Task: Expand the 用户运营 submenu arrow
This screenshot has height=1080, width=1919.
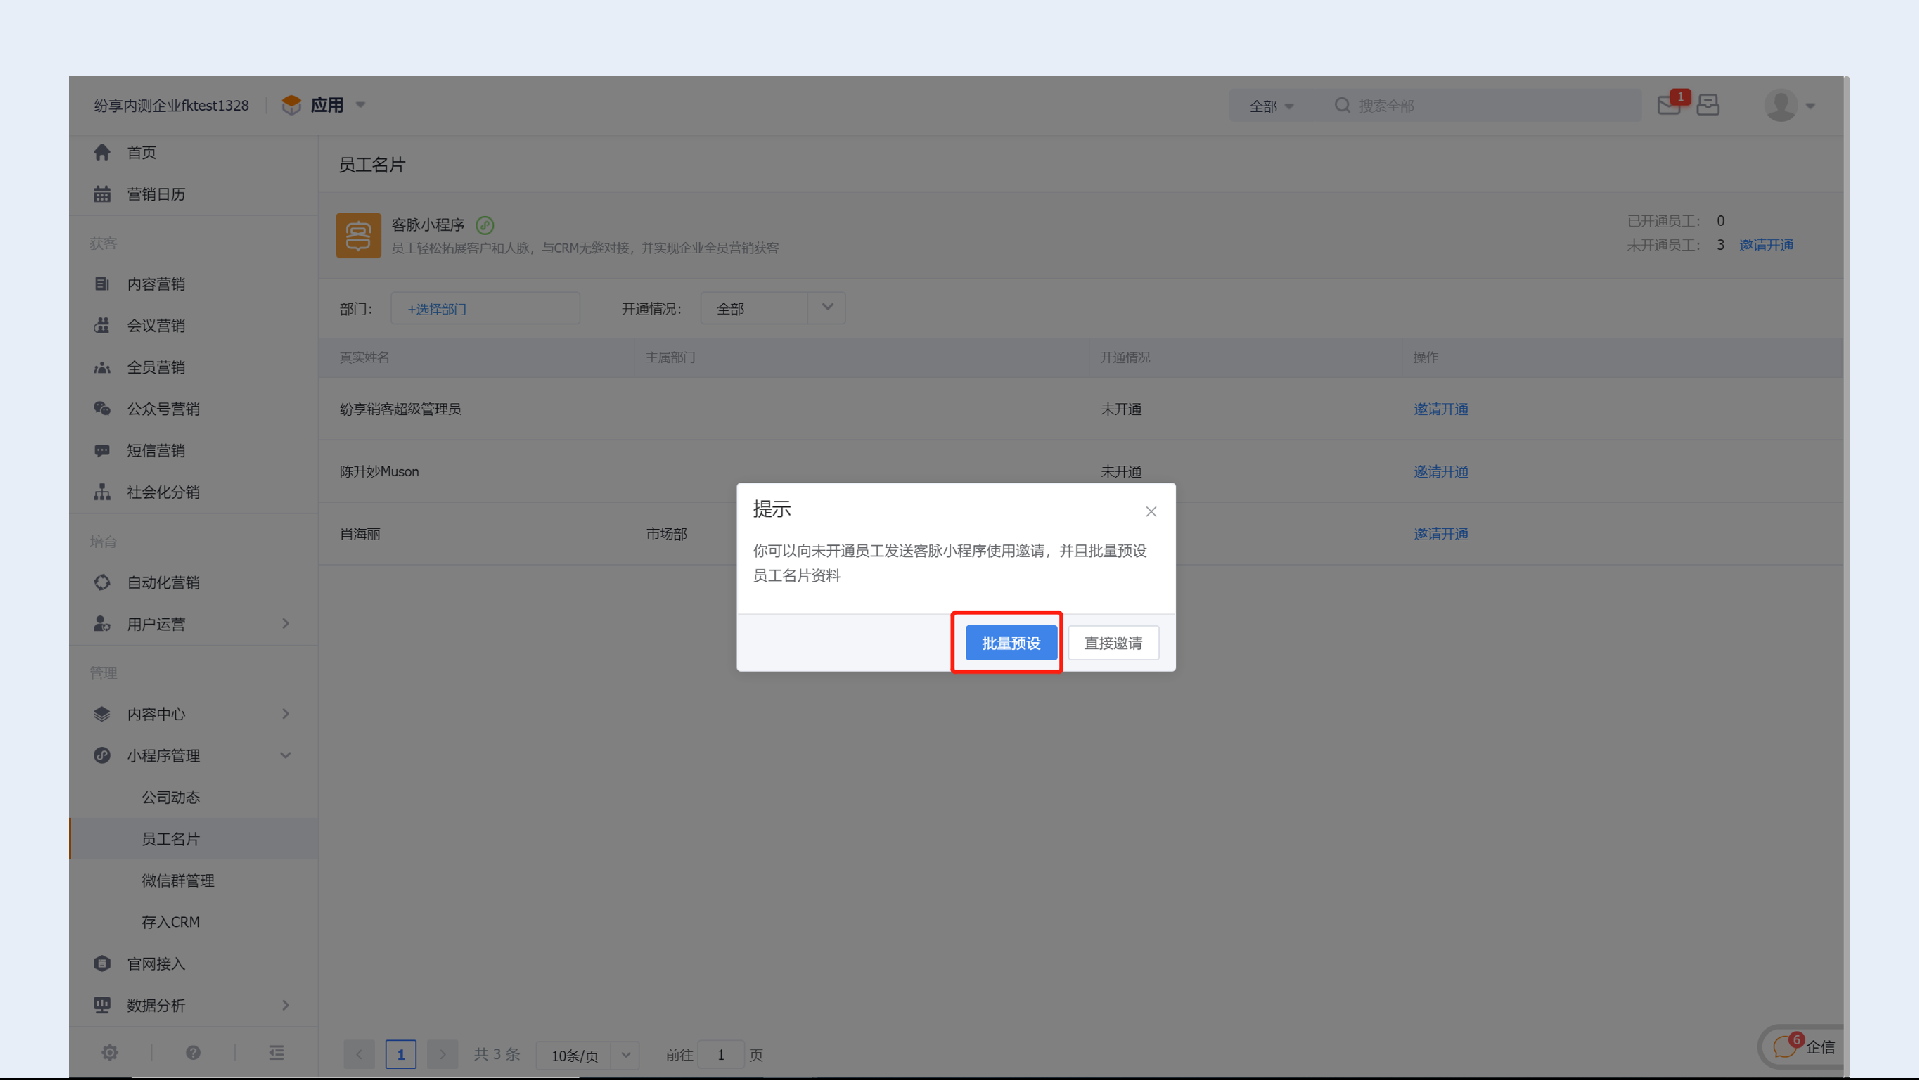Action: [286, 624]
